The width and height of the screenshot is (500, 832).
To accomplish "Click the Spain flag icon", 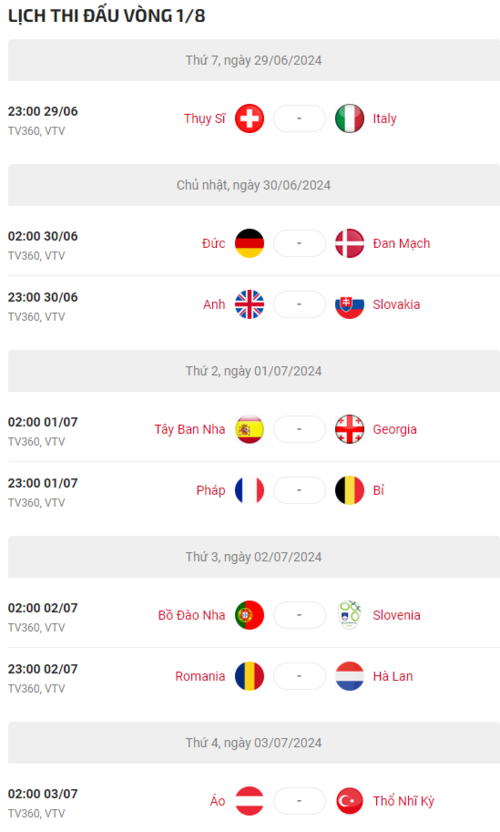I will (x=249, y=429).
